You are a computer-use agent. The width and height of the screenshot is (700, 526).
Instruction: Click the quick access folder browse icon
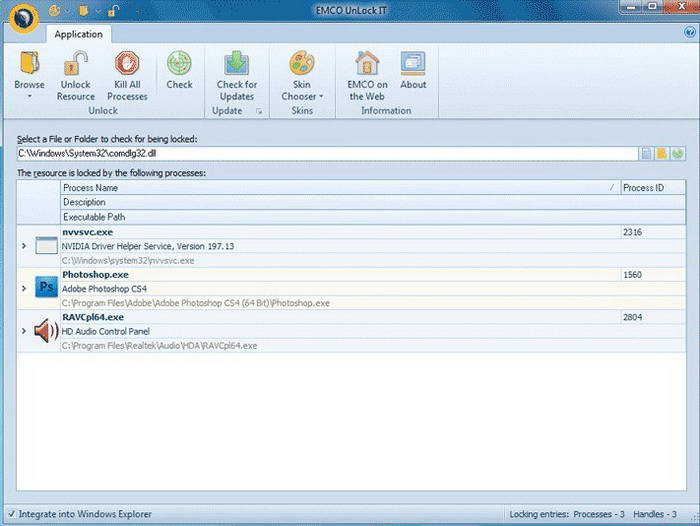(x=83, y=10)
